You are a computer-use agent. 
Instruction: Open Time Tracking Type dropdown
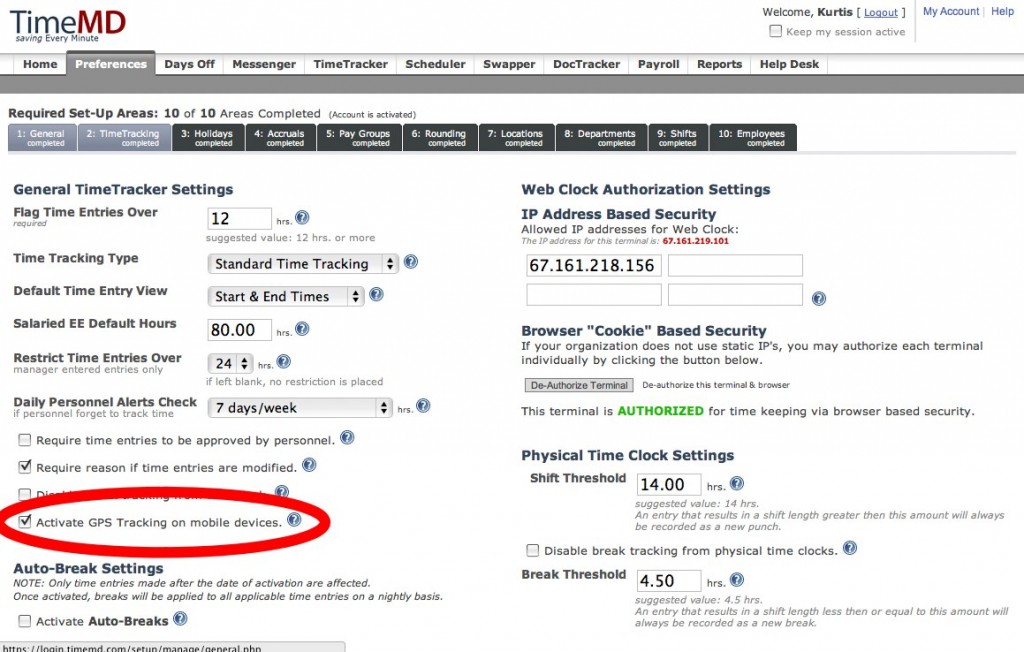[303, 264]
